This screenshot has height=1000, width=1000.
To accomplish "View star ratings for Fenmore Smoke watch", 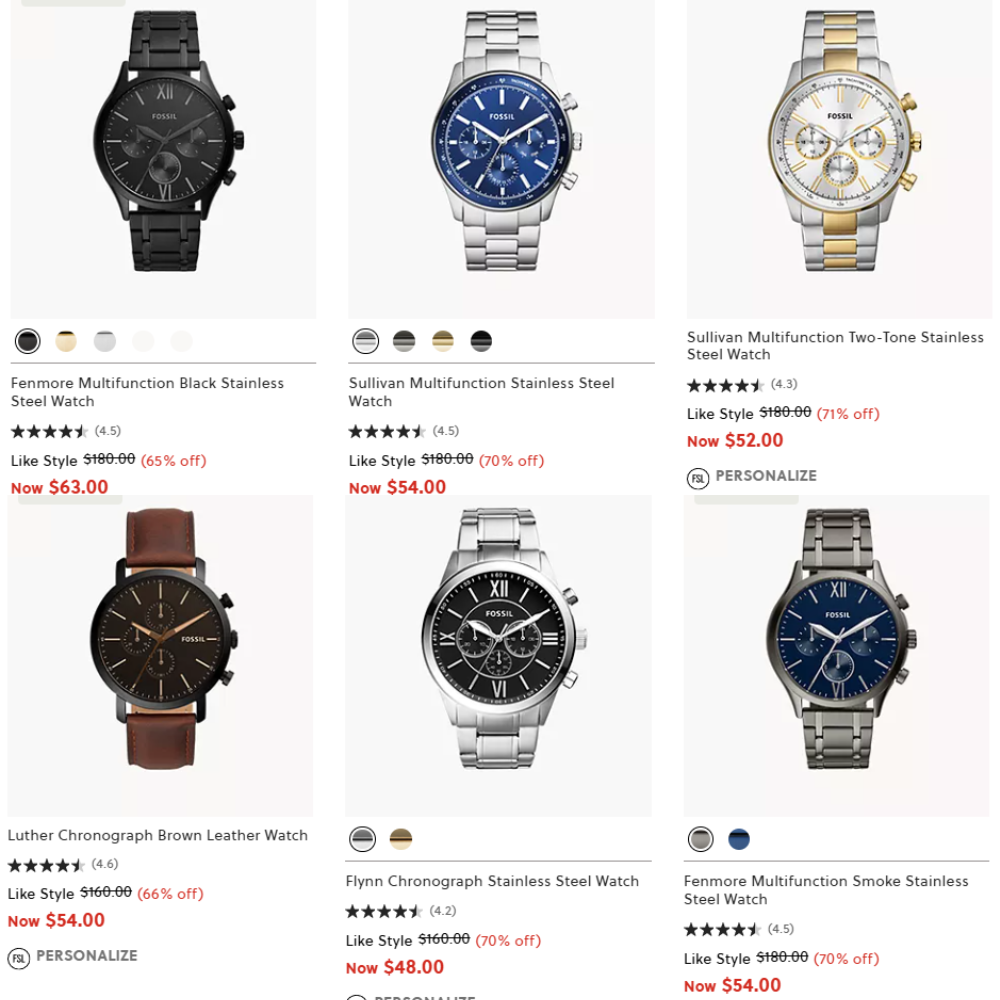I will [723, 929].
